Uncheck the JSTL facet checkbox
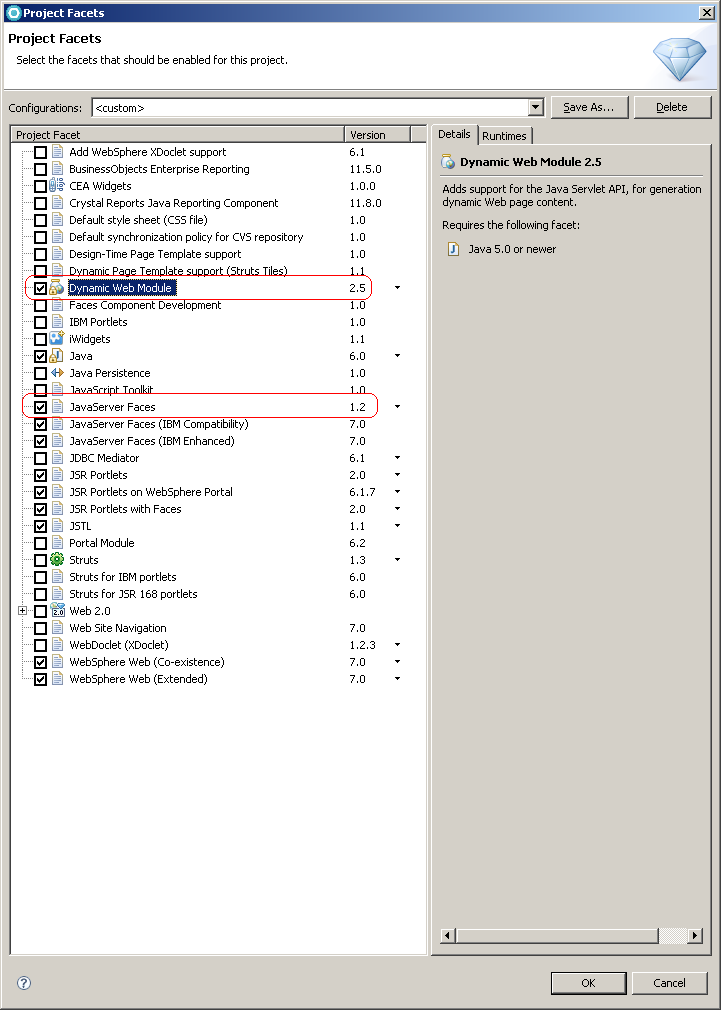The height and width of the screenshot is (1010, 721). point(41,526)
